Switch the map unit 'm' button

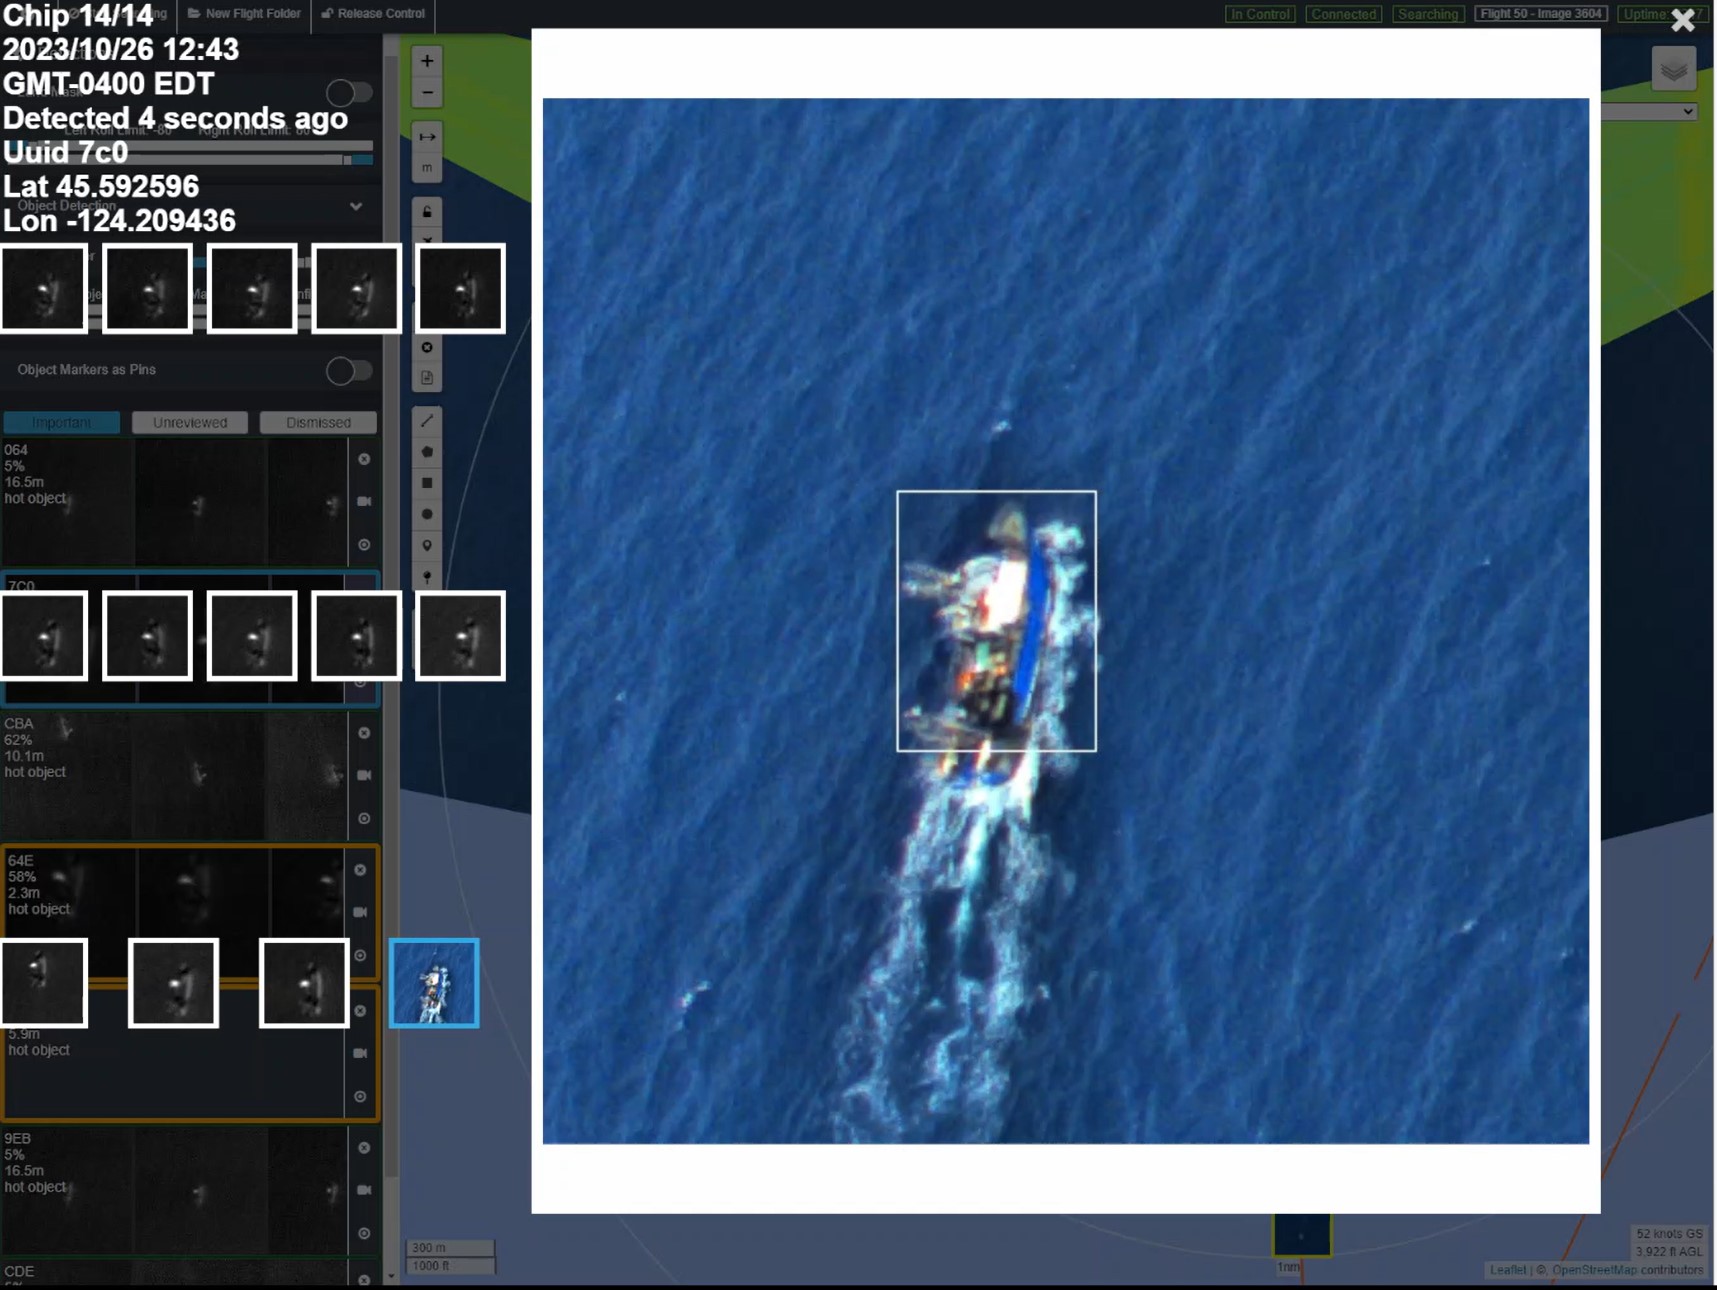coord(427,168)
